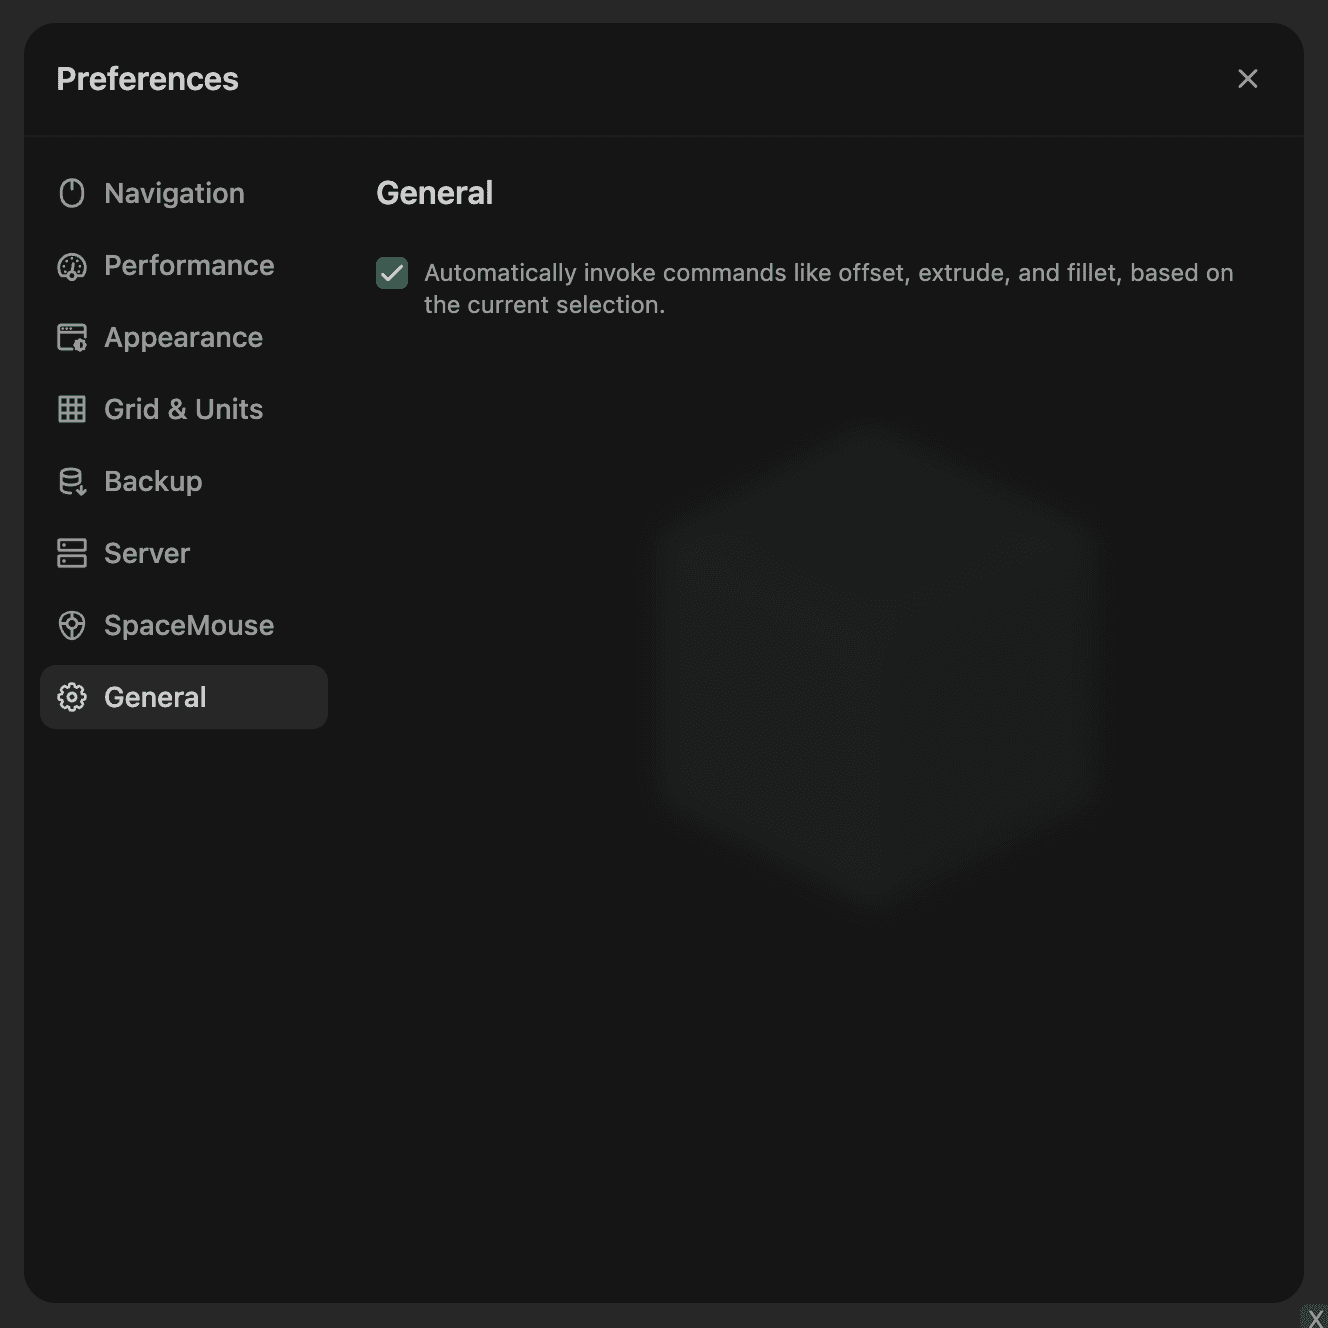Select the General label in the sidebar

click(155, 697)
